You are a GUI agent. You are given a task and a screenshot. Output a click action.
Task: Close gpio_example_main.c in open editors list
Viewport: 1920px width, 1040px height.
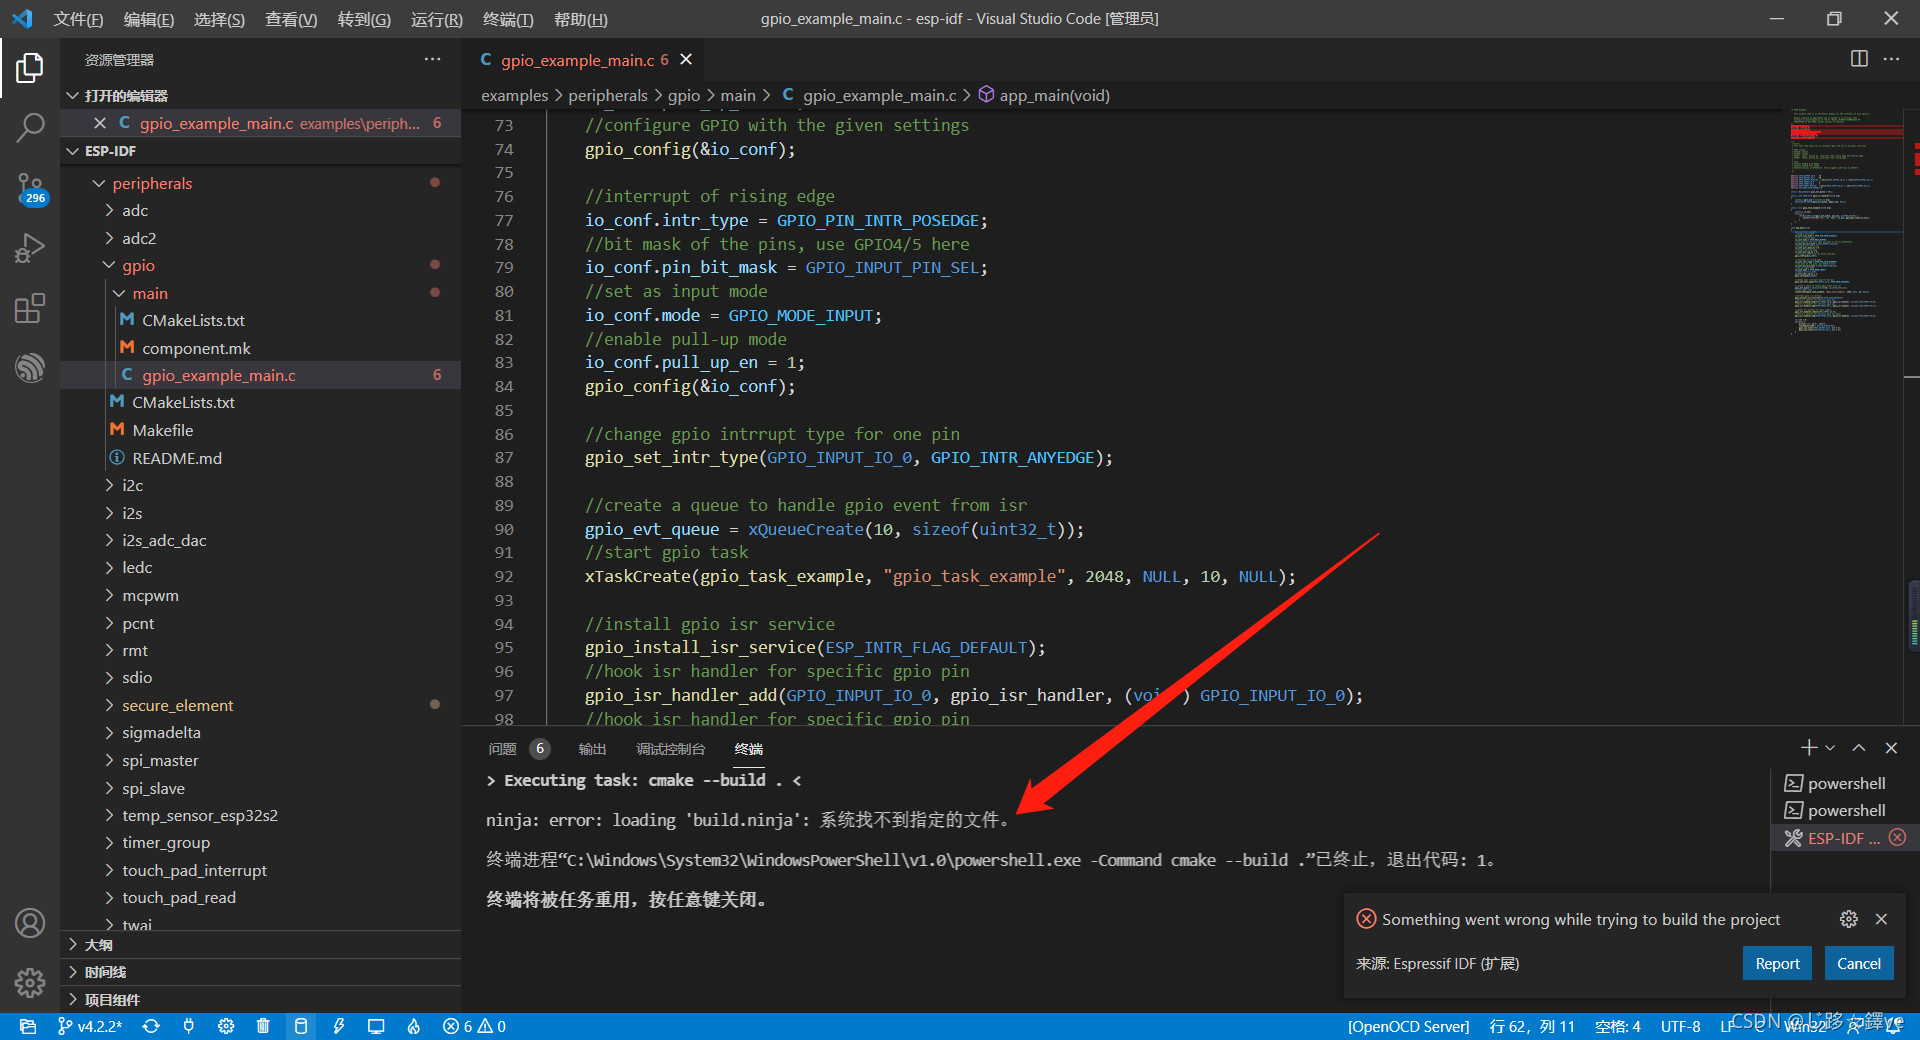100,123
